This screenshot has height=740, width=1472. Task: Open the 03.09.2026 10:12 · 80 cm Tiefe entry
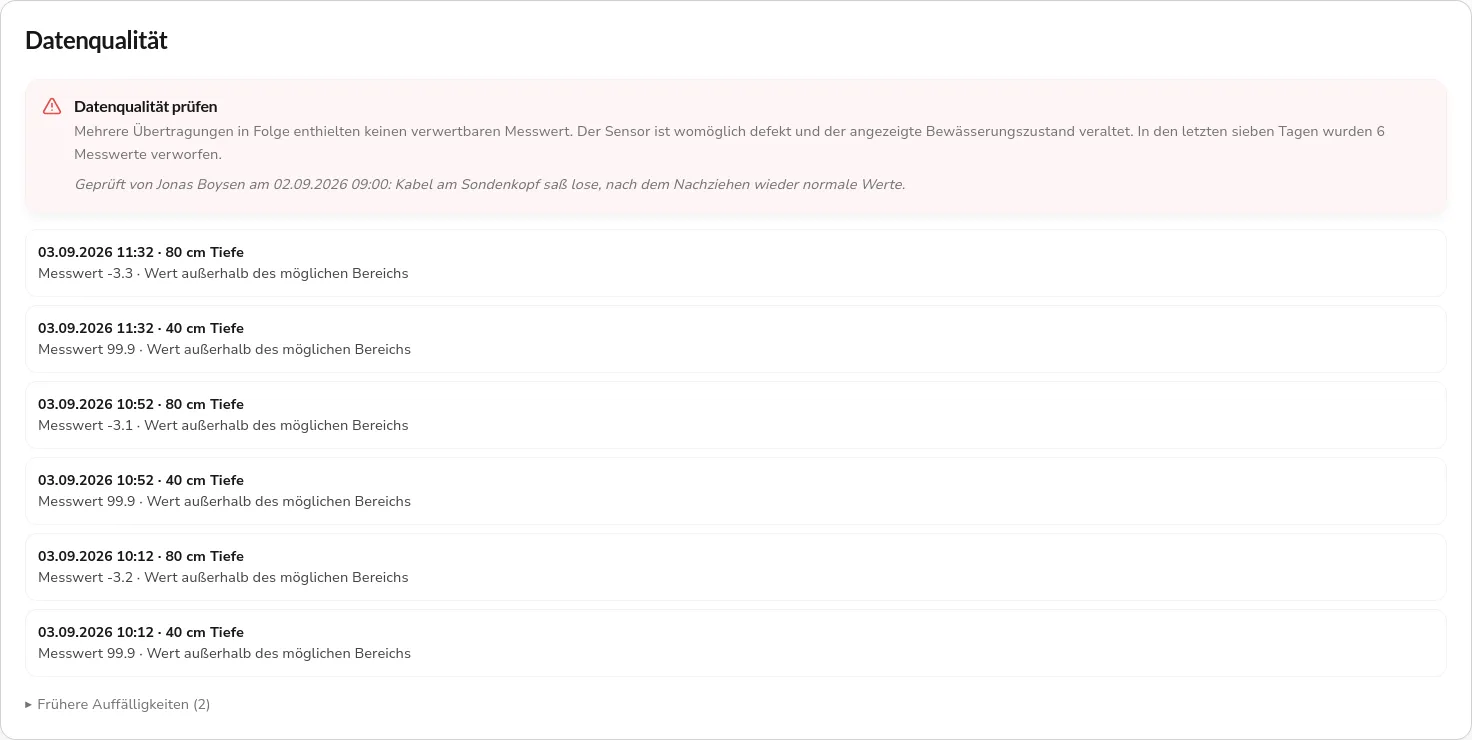tap(736, 567)
